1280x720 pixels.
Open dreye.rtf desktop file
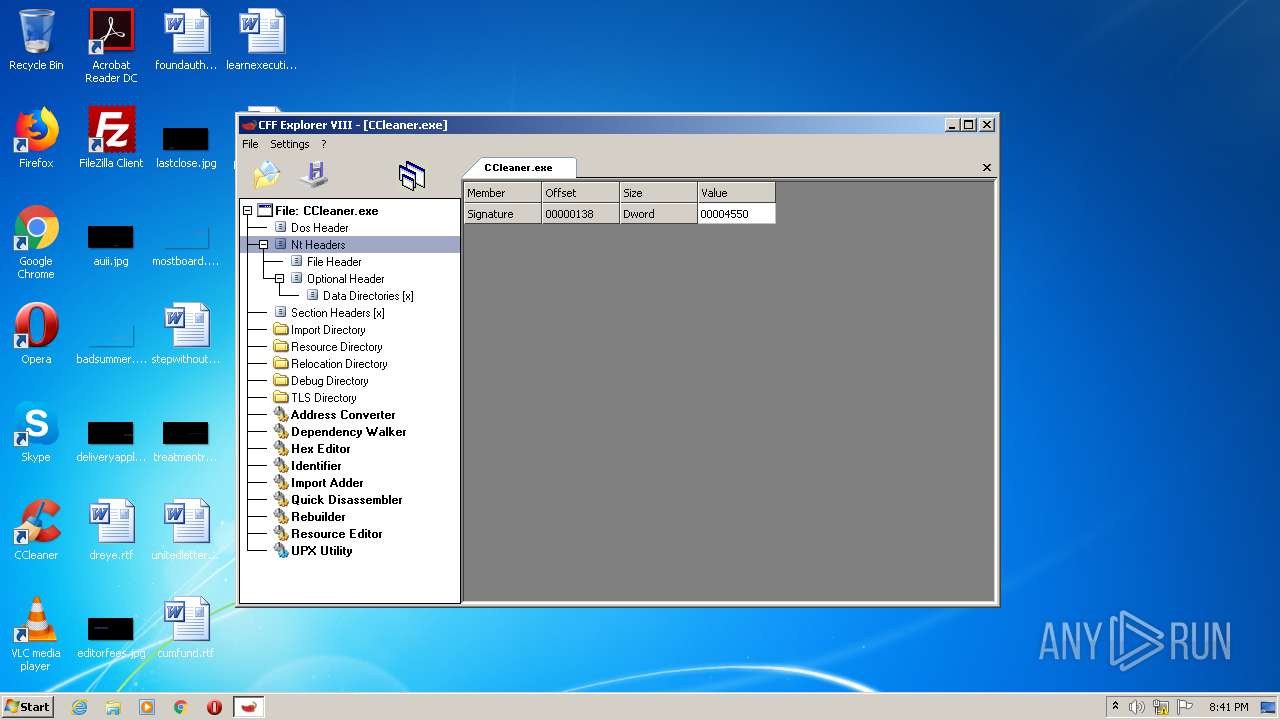(111, 530)
